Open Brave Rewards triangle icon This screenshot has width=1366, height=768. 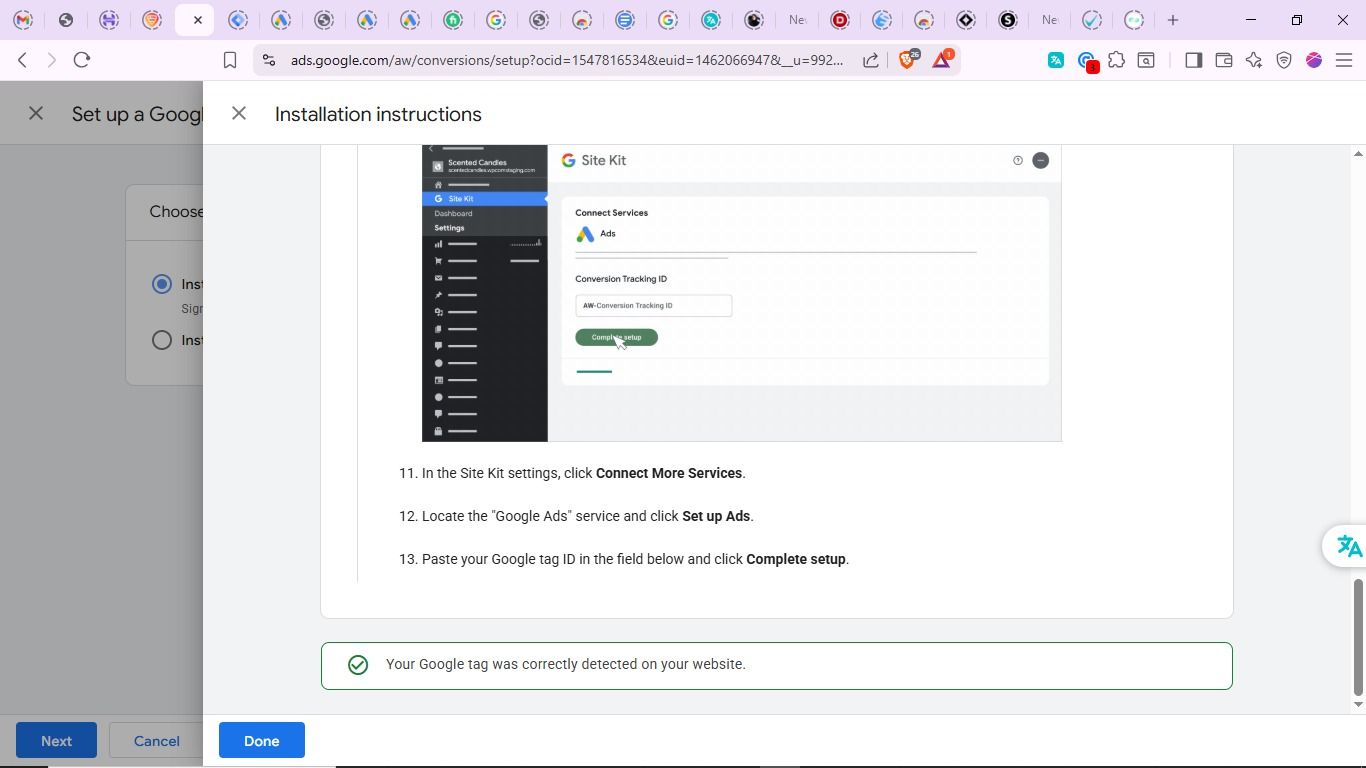pyautogui.click(x=942, y=60)
